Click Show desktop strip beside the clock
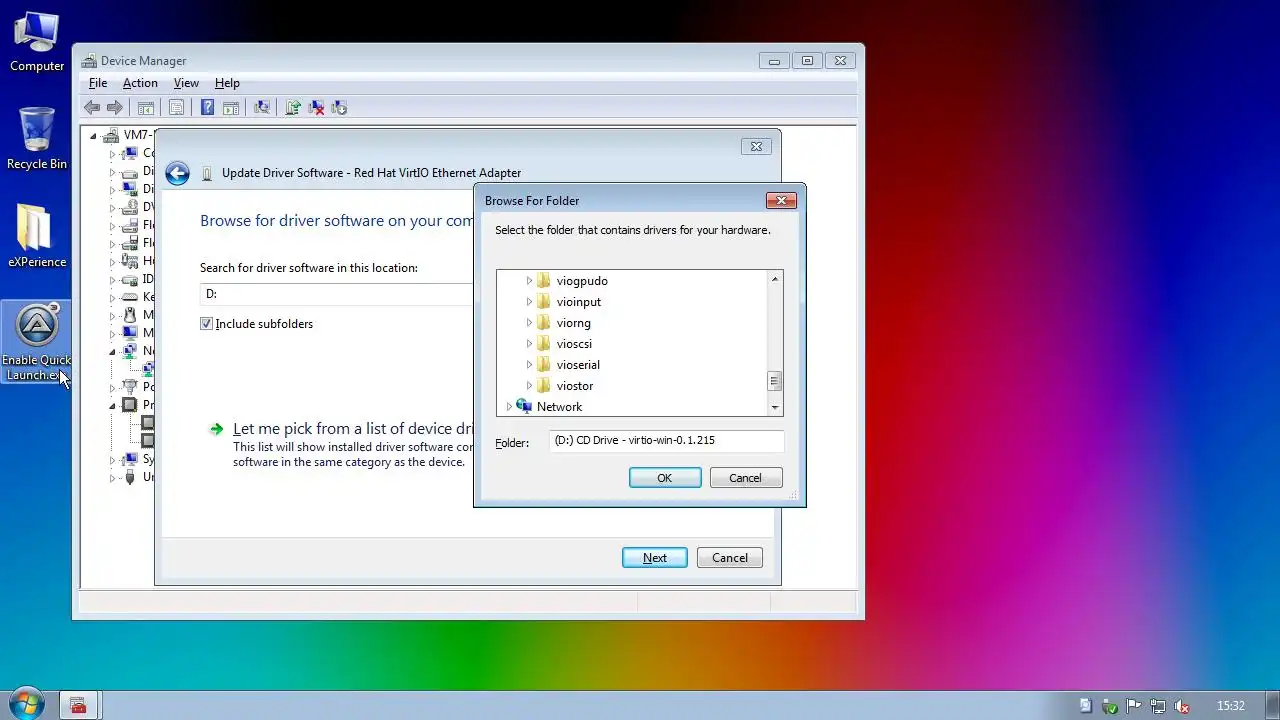Screen dimensions: 1280x720 tap(1272, 705)
